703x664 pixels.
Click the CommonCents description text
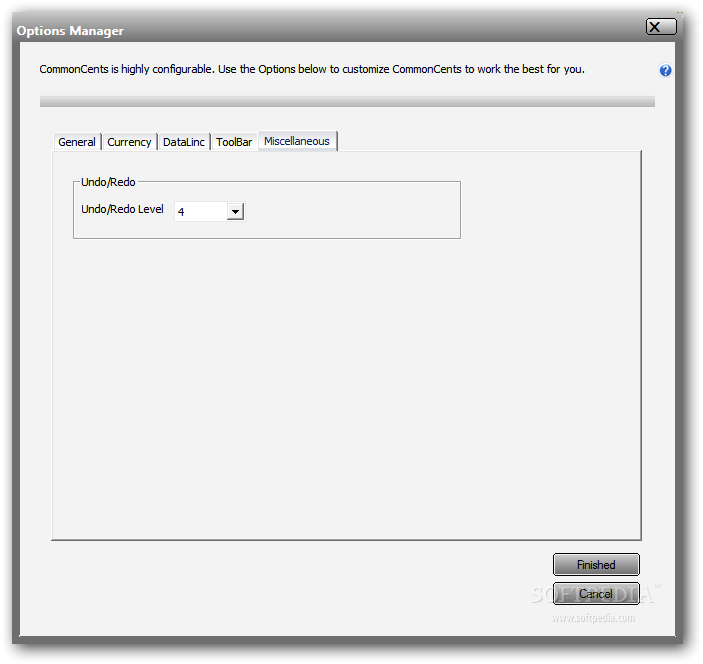coord(312,69)
